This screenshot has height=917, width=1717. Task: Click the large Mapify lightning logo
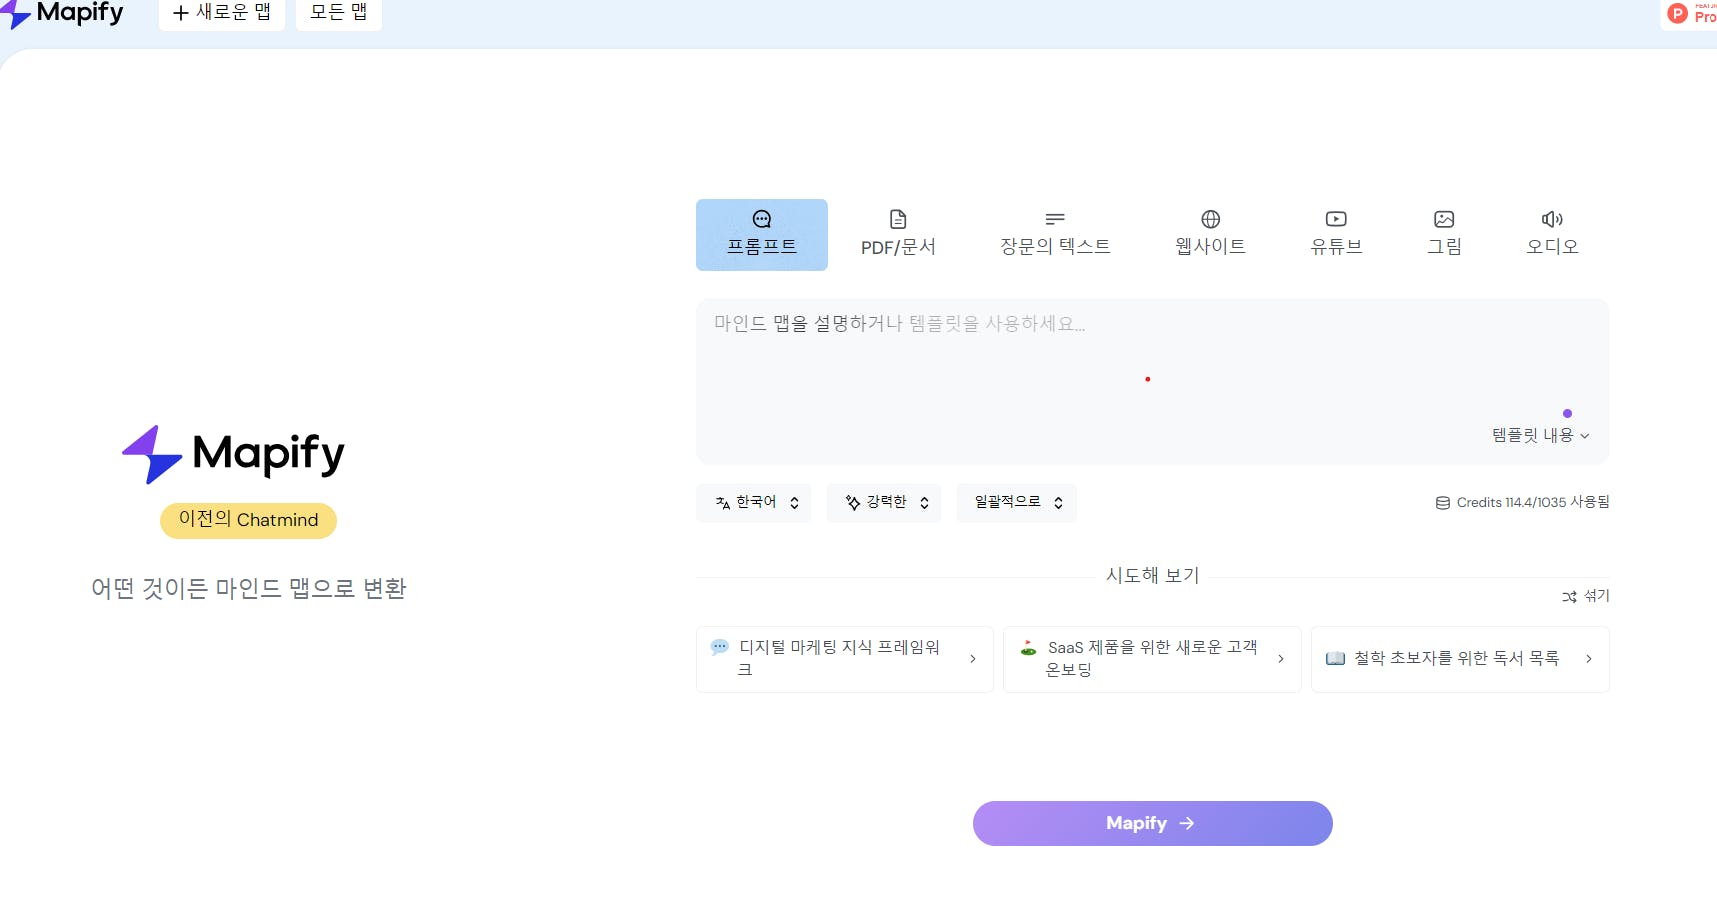tap(233, 454)
